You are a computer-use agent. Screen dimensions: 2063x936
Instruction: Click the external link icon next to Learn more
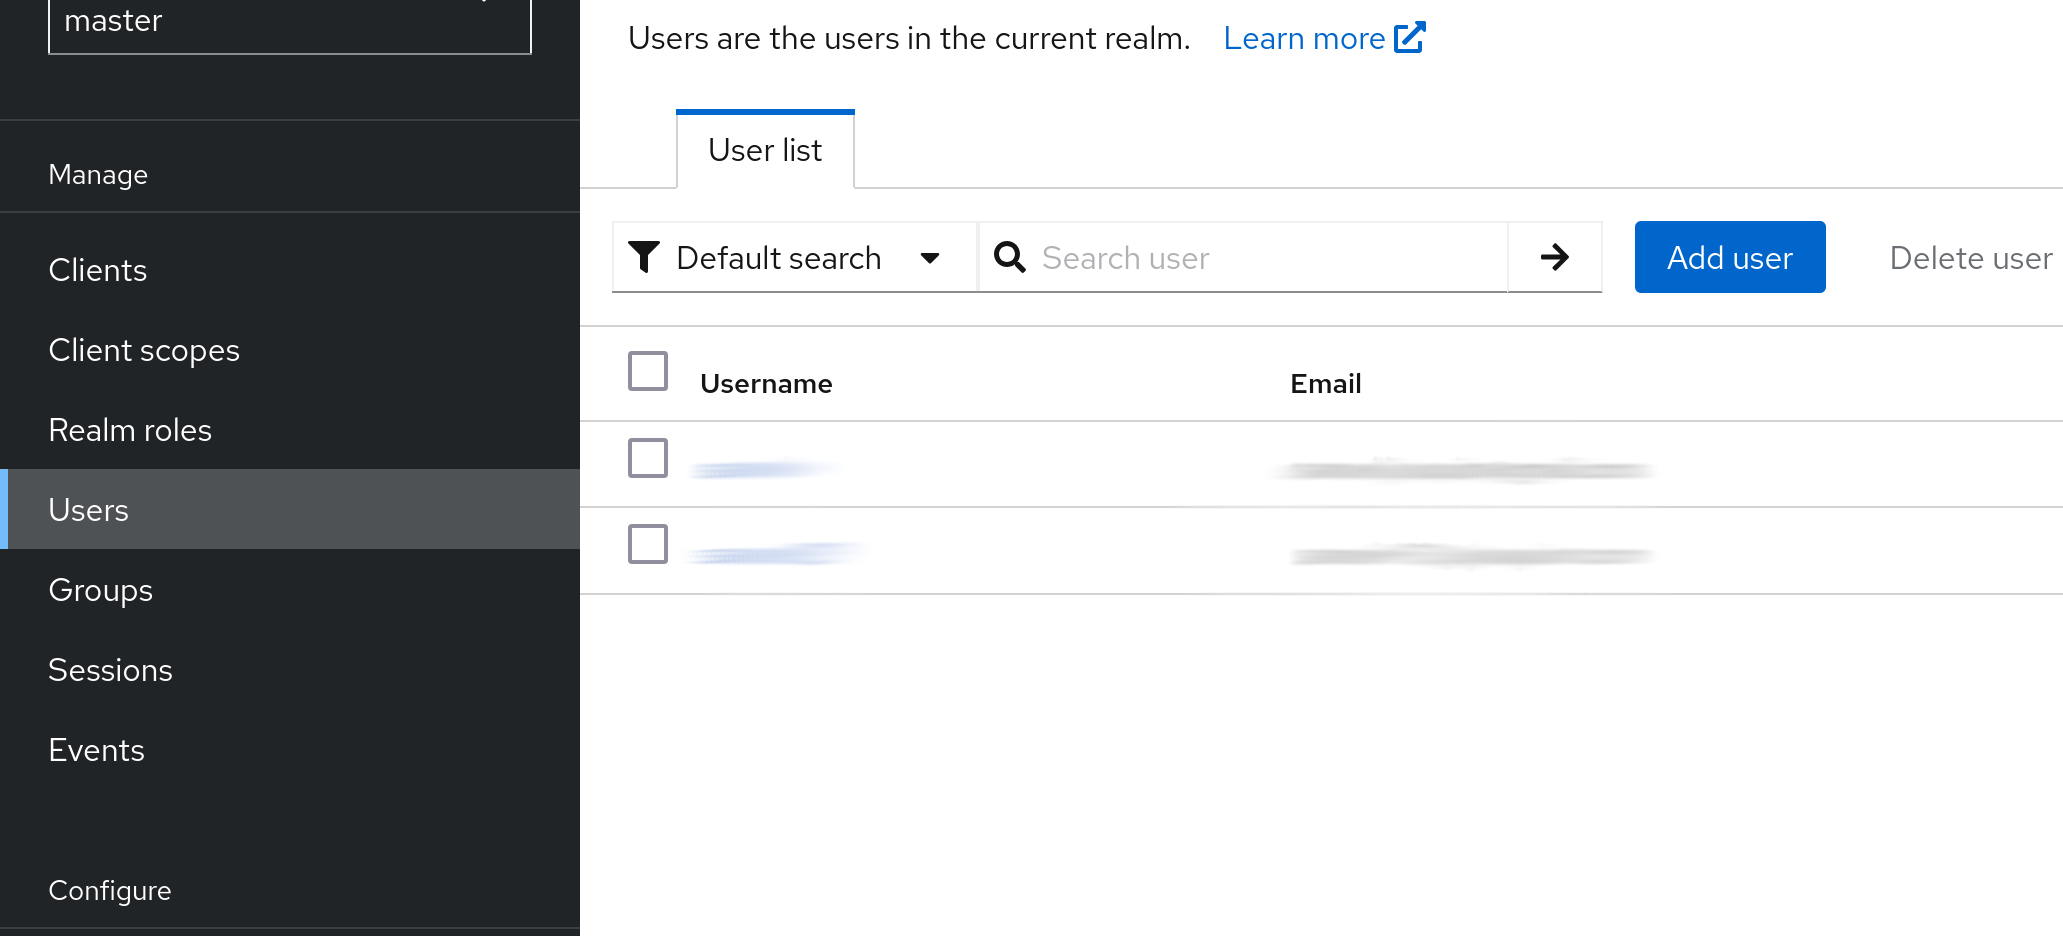tap(1411, 37)
